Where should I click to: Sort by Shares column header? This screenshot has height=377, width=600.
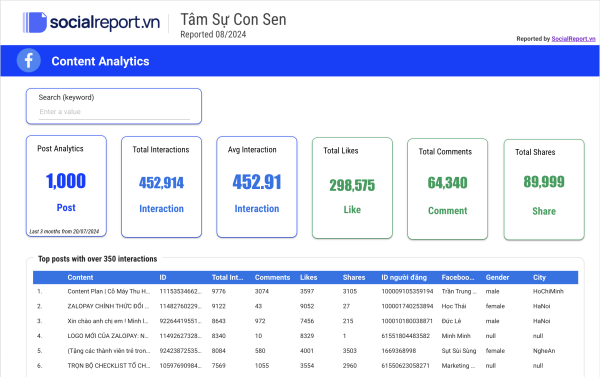tap(354, 277)
